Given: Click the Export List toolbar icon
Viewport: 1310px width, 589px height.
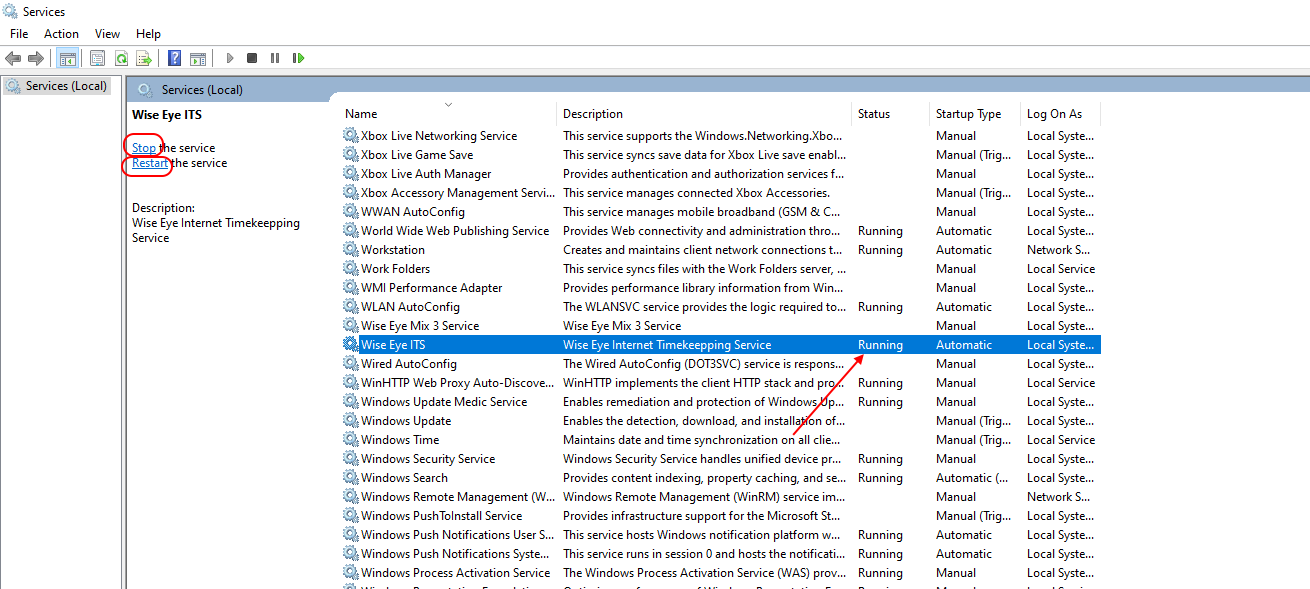Looking at the screenshot, I should coord(144,58).
